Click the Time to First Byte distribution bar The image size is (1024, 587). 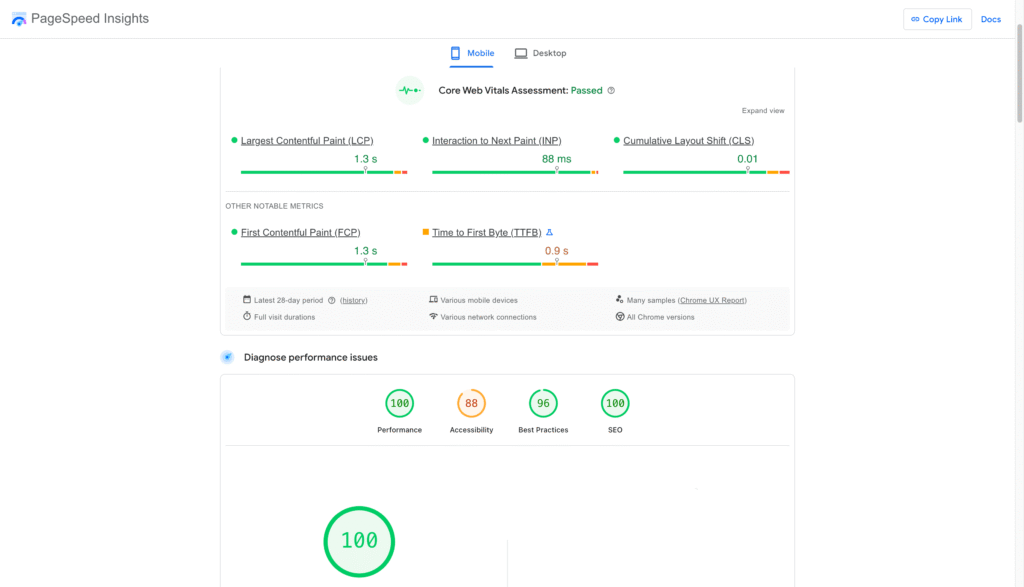point(515,264)
